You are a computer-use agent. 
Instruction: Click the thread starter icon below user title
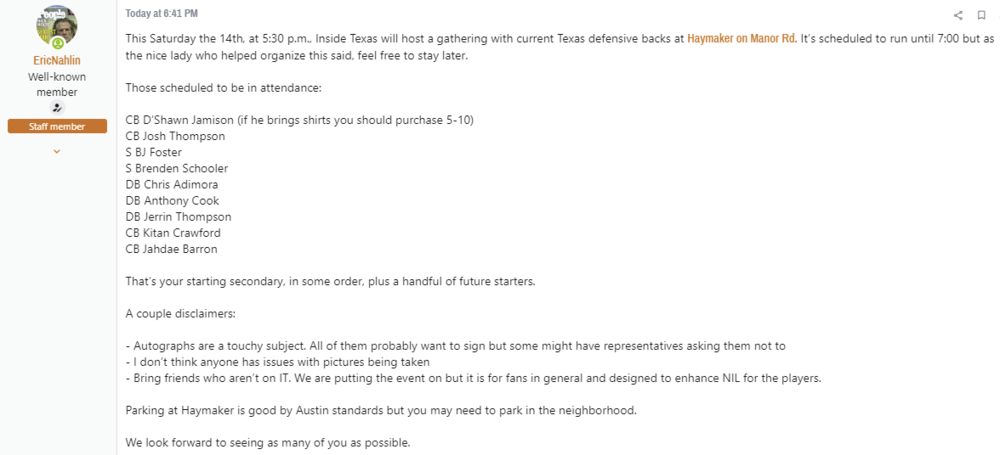pos(57,107)
